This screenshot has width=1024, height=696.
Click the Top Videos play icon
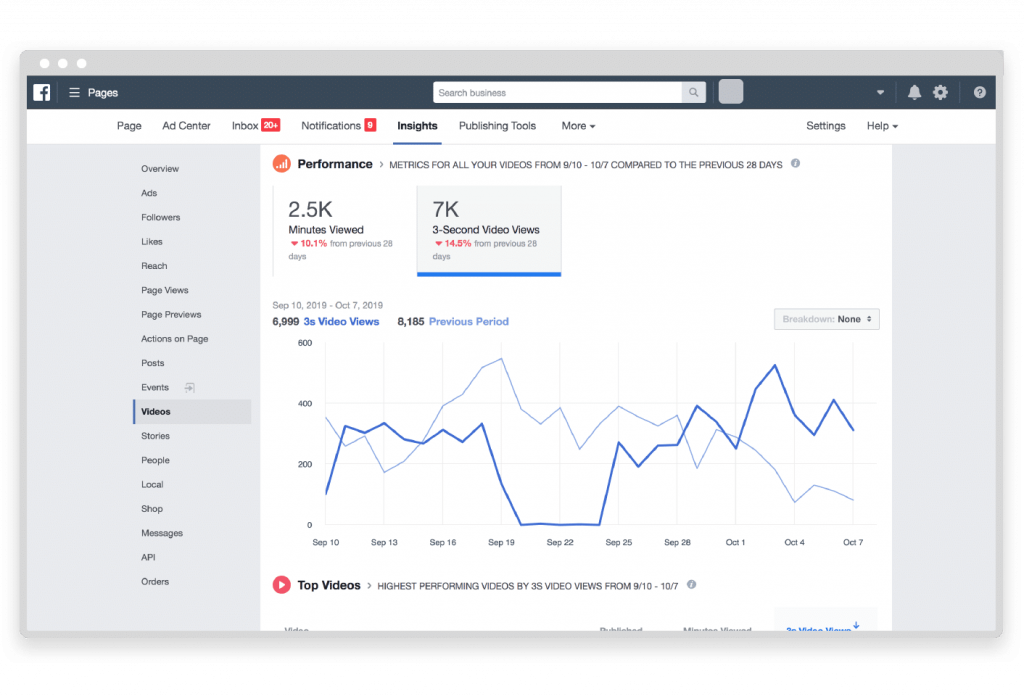[x=281, y=585]
